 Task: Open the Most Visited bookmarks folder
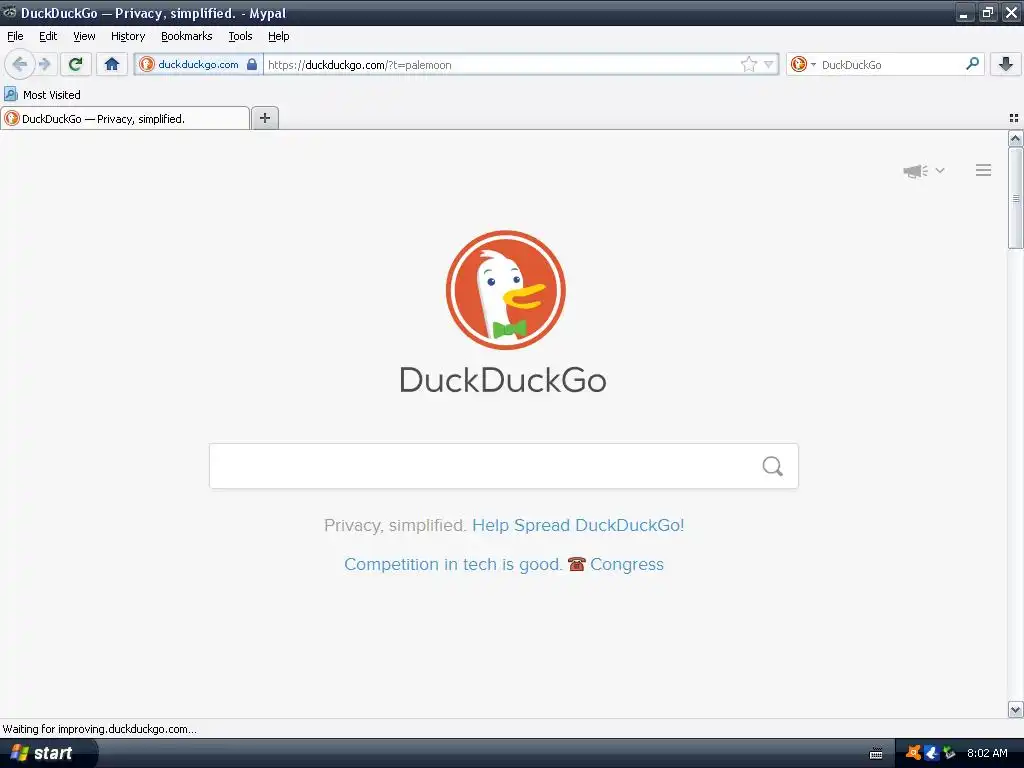click(x=42, y=95)
